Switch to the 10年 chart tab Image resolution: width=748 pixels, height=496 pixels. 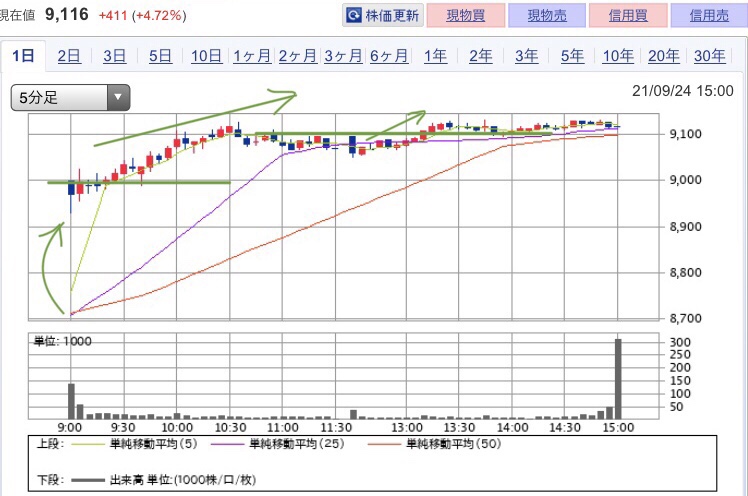pyautogui.click(x=618, y=56)
